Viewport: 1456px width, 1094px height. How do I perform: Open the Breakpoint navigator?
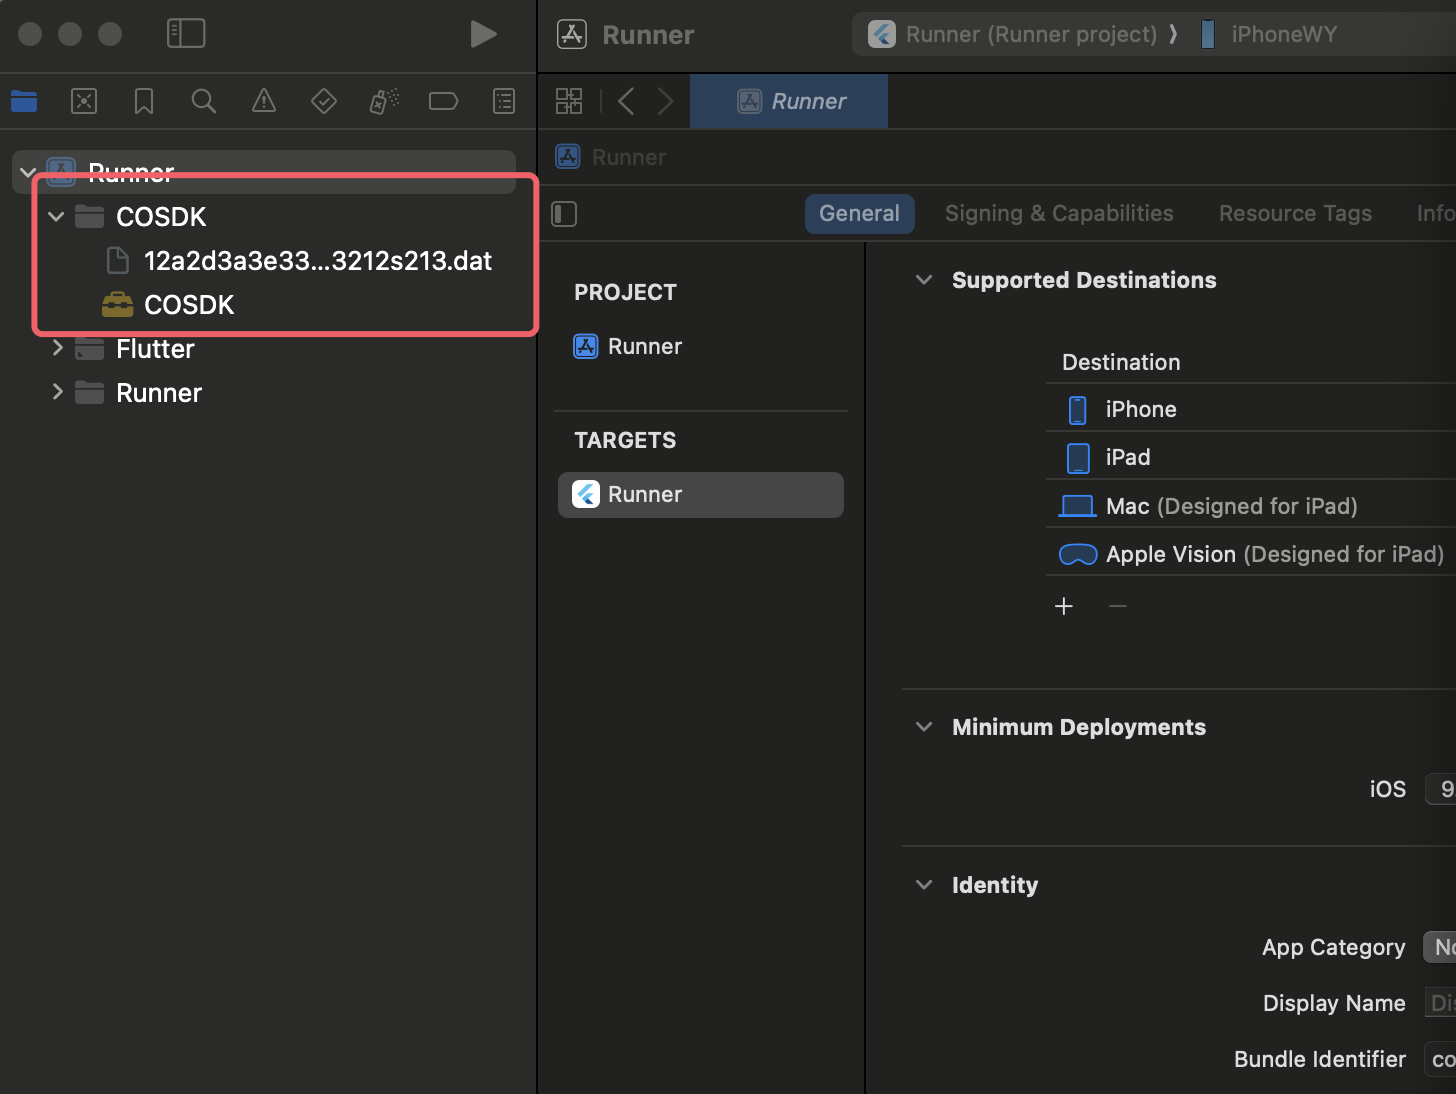coord(443,101)
